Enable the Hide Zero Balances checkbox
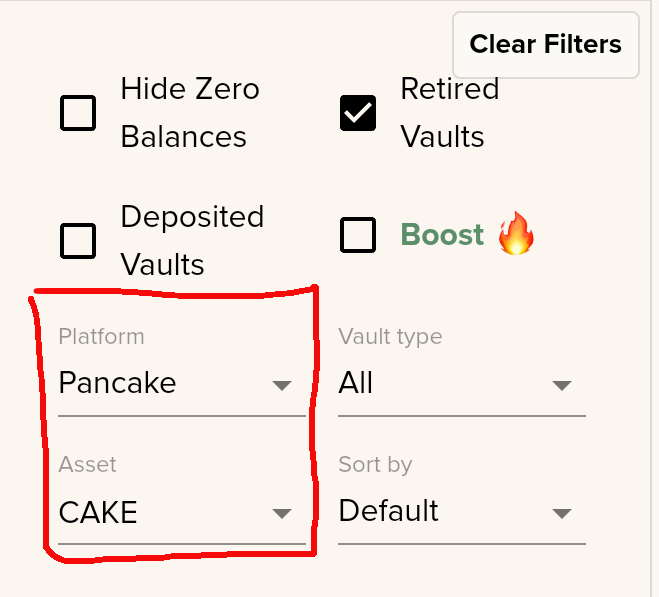Viewport: 659px width, 597px height. 78,113
